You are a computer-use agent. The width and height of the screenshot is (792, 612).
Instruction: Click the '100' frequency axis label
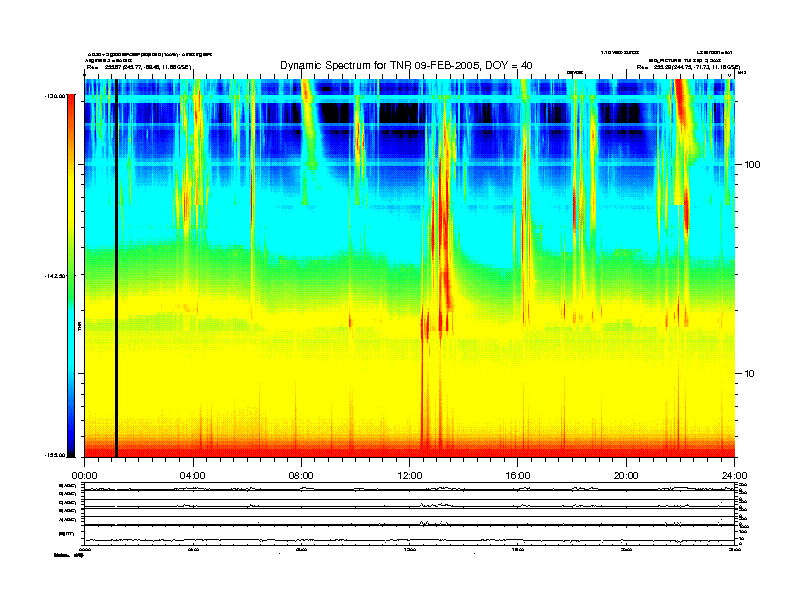pyautogui.click(x=752, y=165)
